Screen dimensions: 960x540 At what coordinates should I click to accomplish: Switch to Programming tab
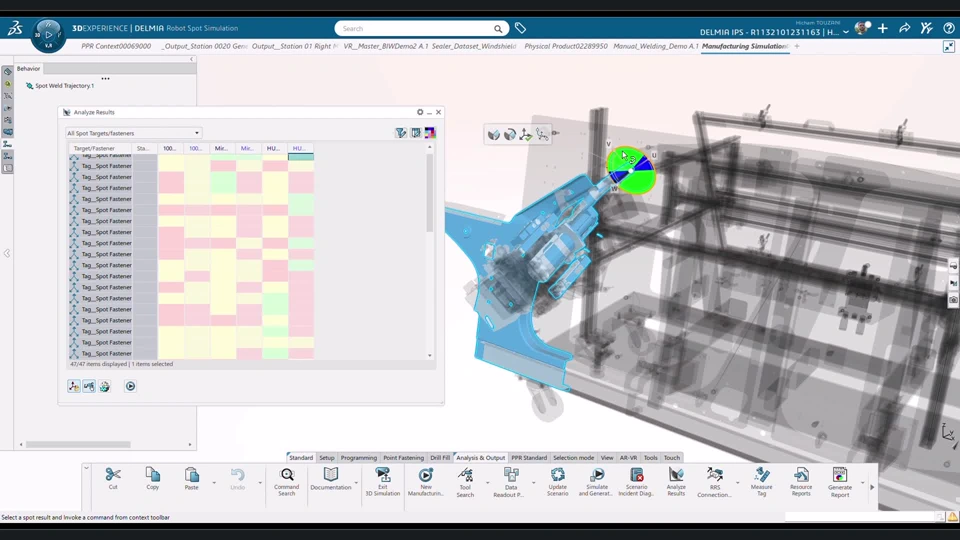click(x=359, y=457)
